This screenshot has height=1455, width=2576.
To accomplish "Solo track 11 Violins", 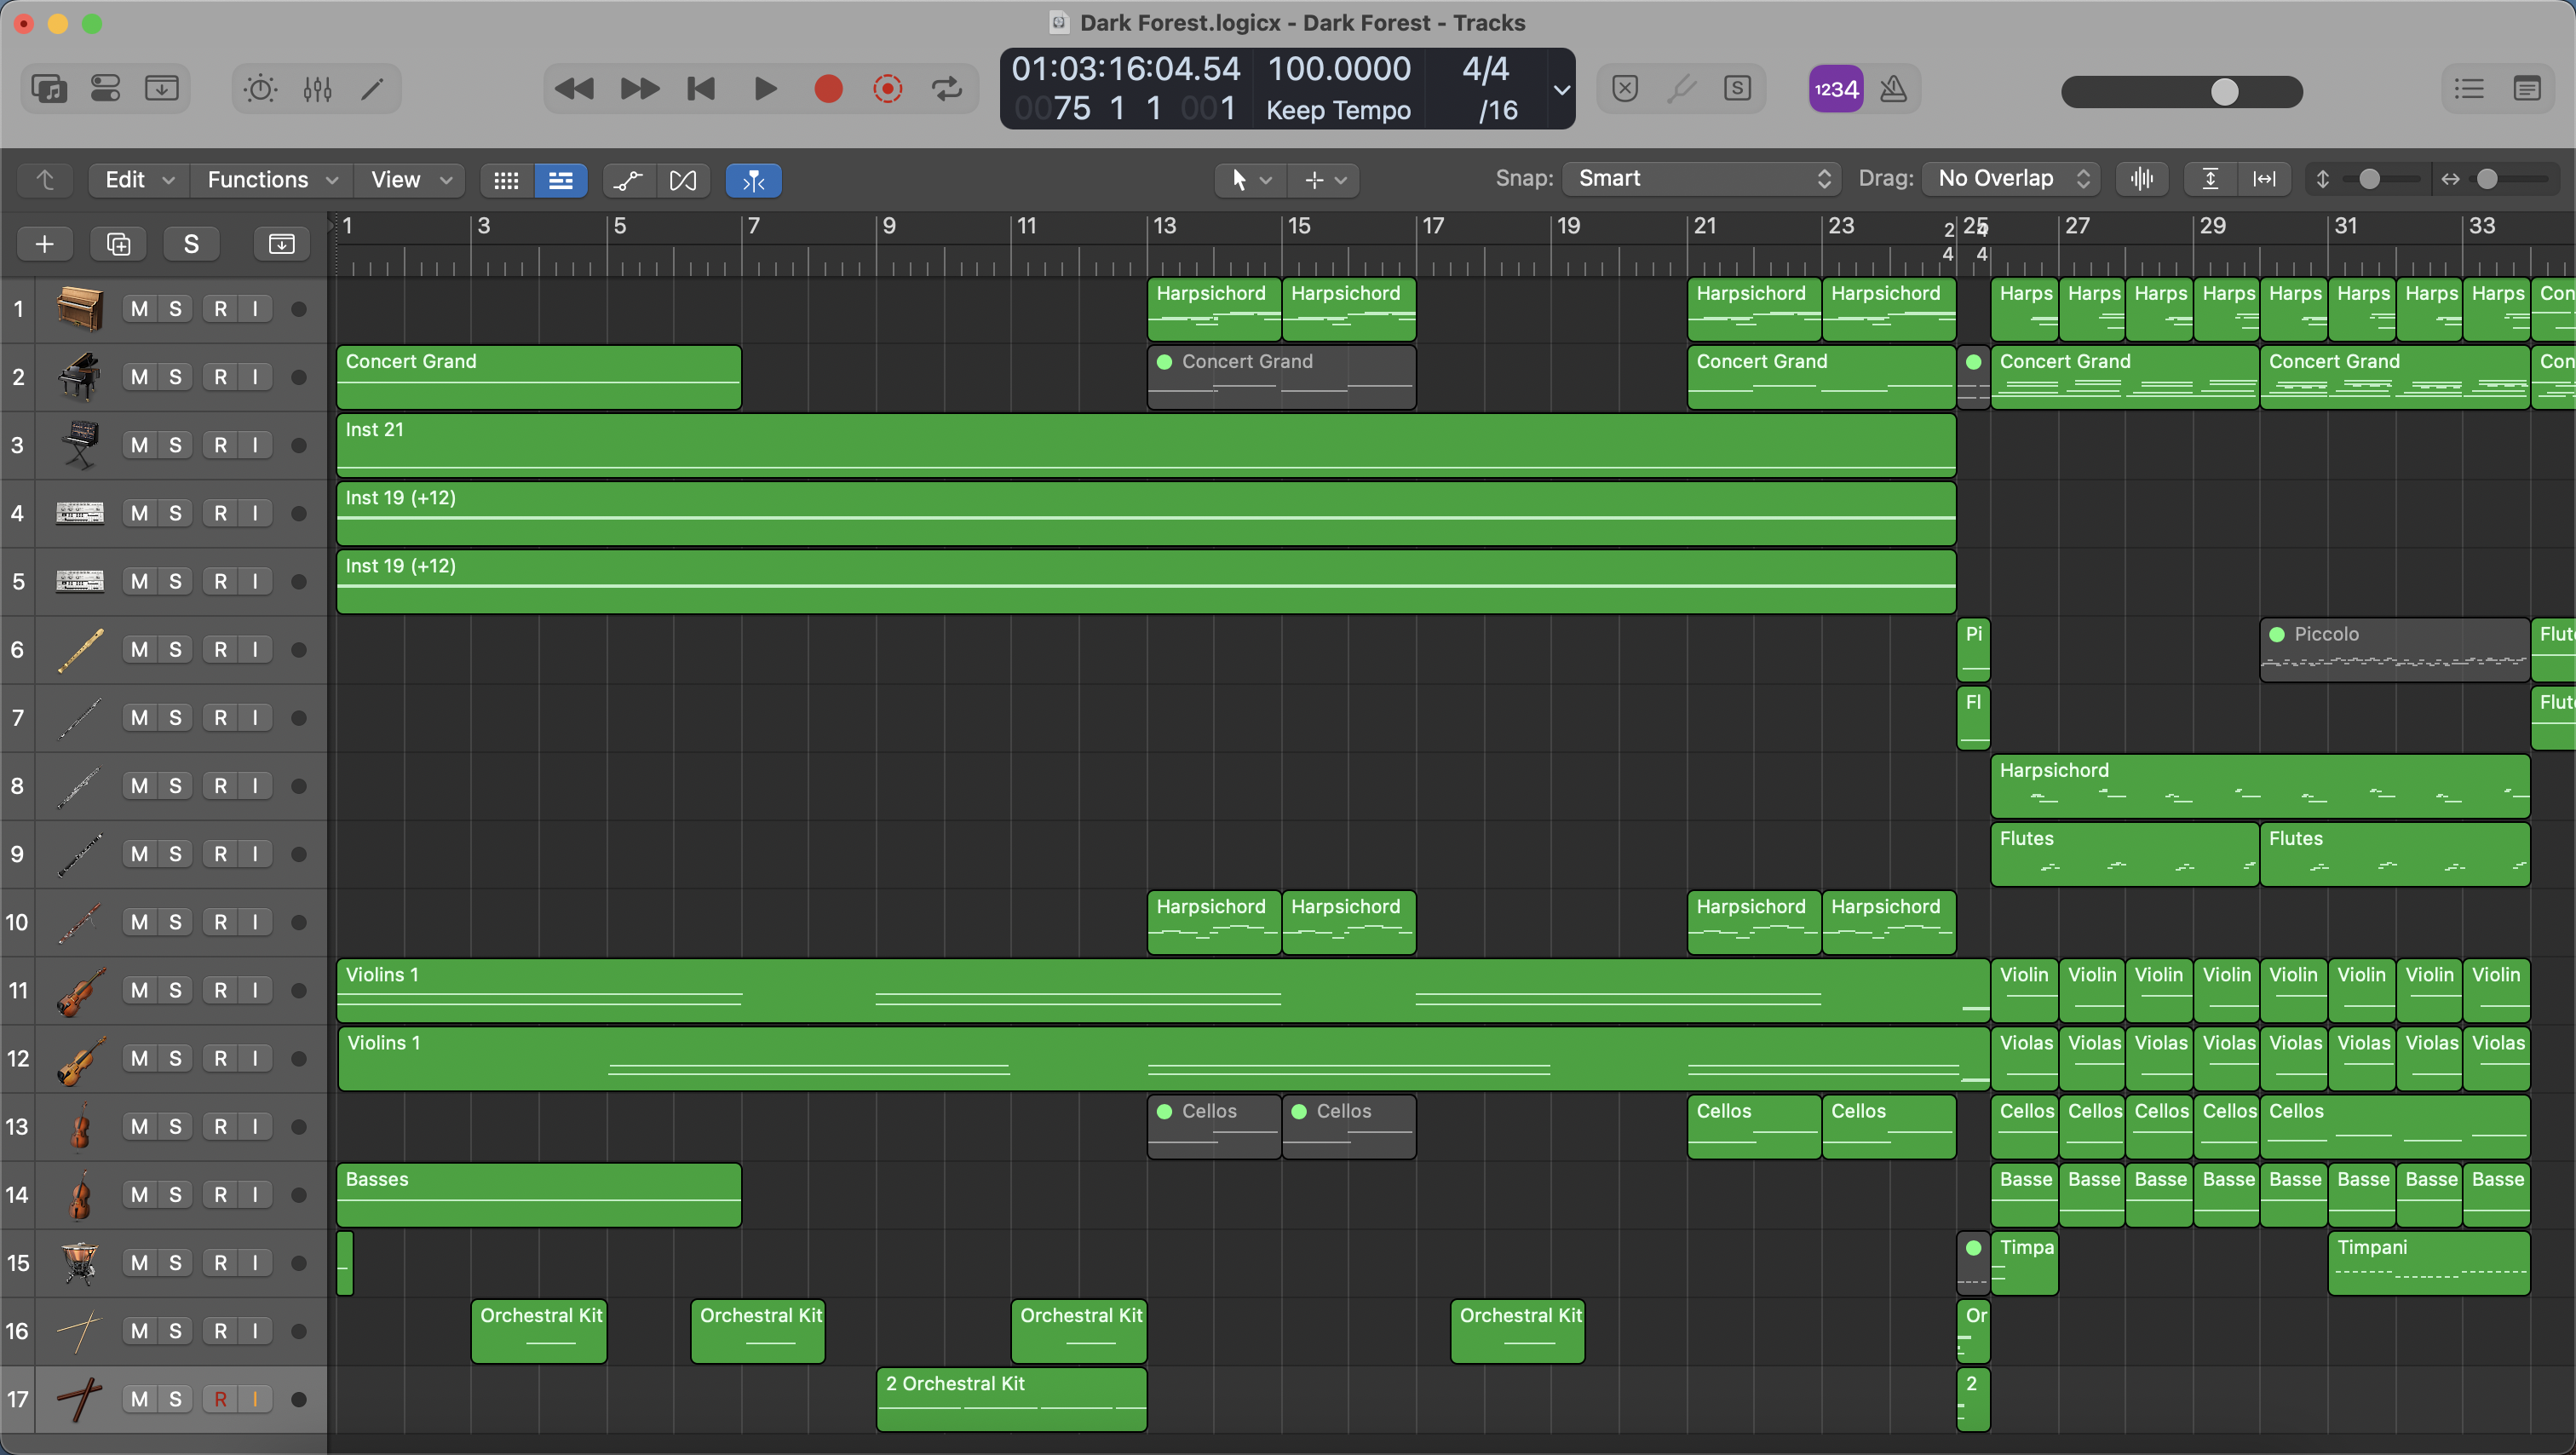I will click(175, 990).
